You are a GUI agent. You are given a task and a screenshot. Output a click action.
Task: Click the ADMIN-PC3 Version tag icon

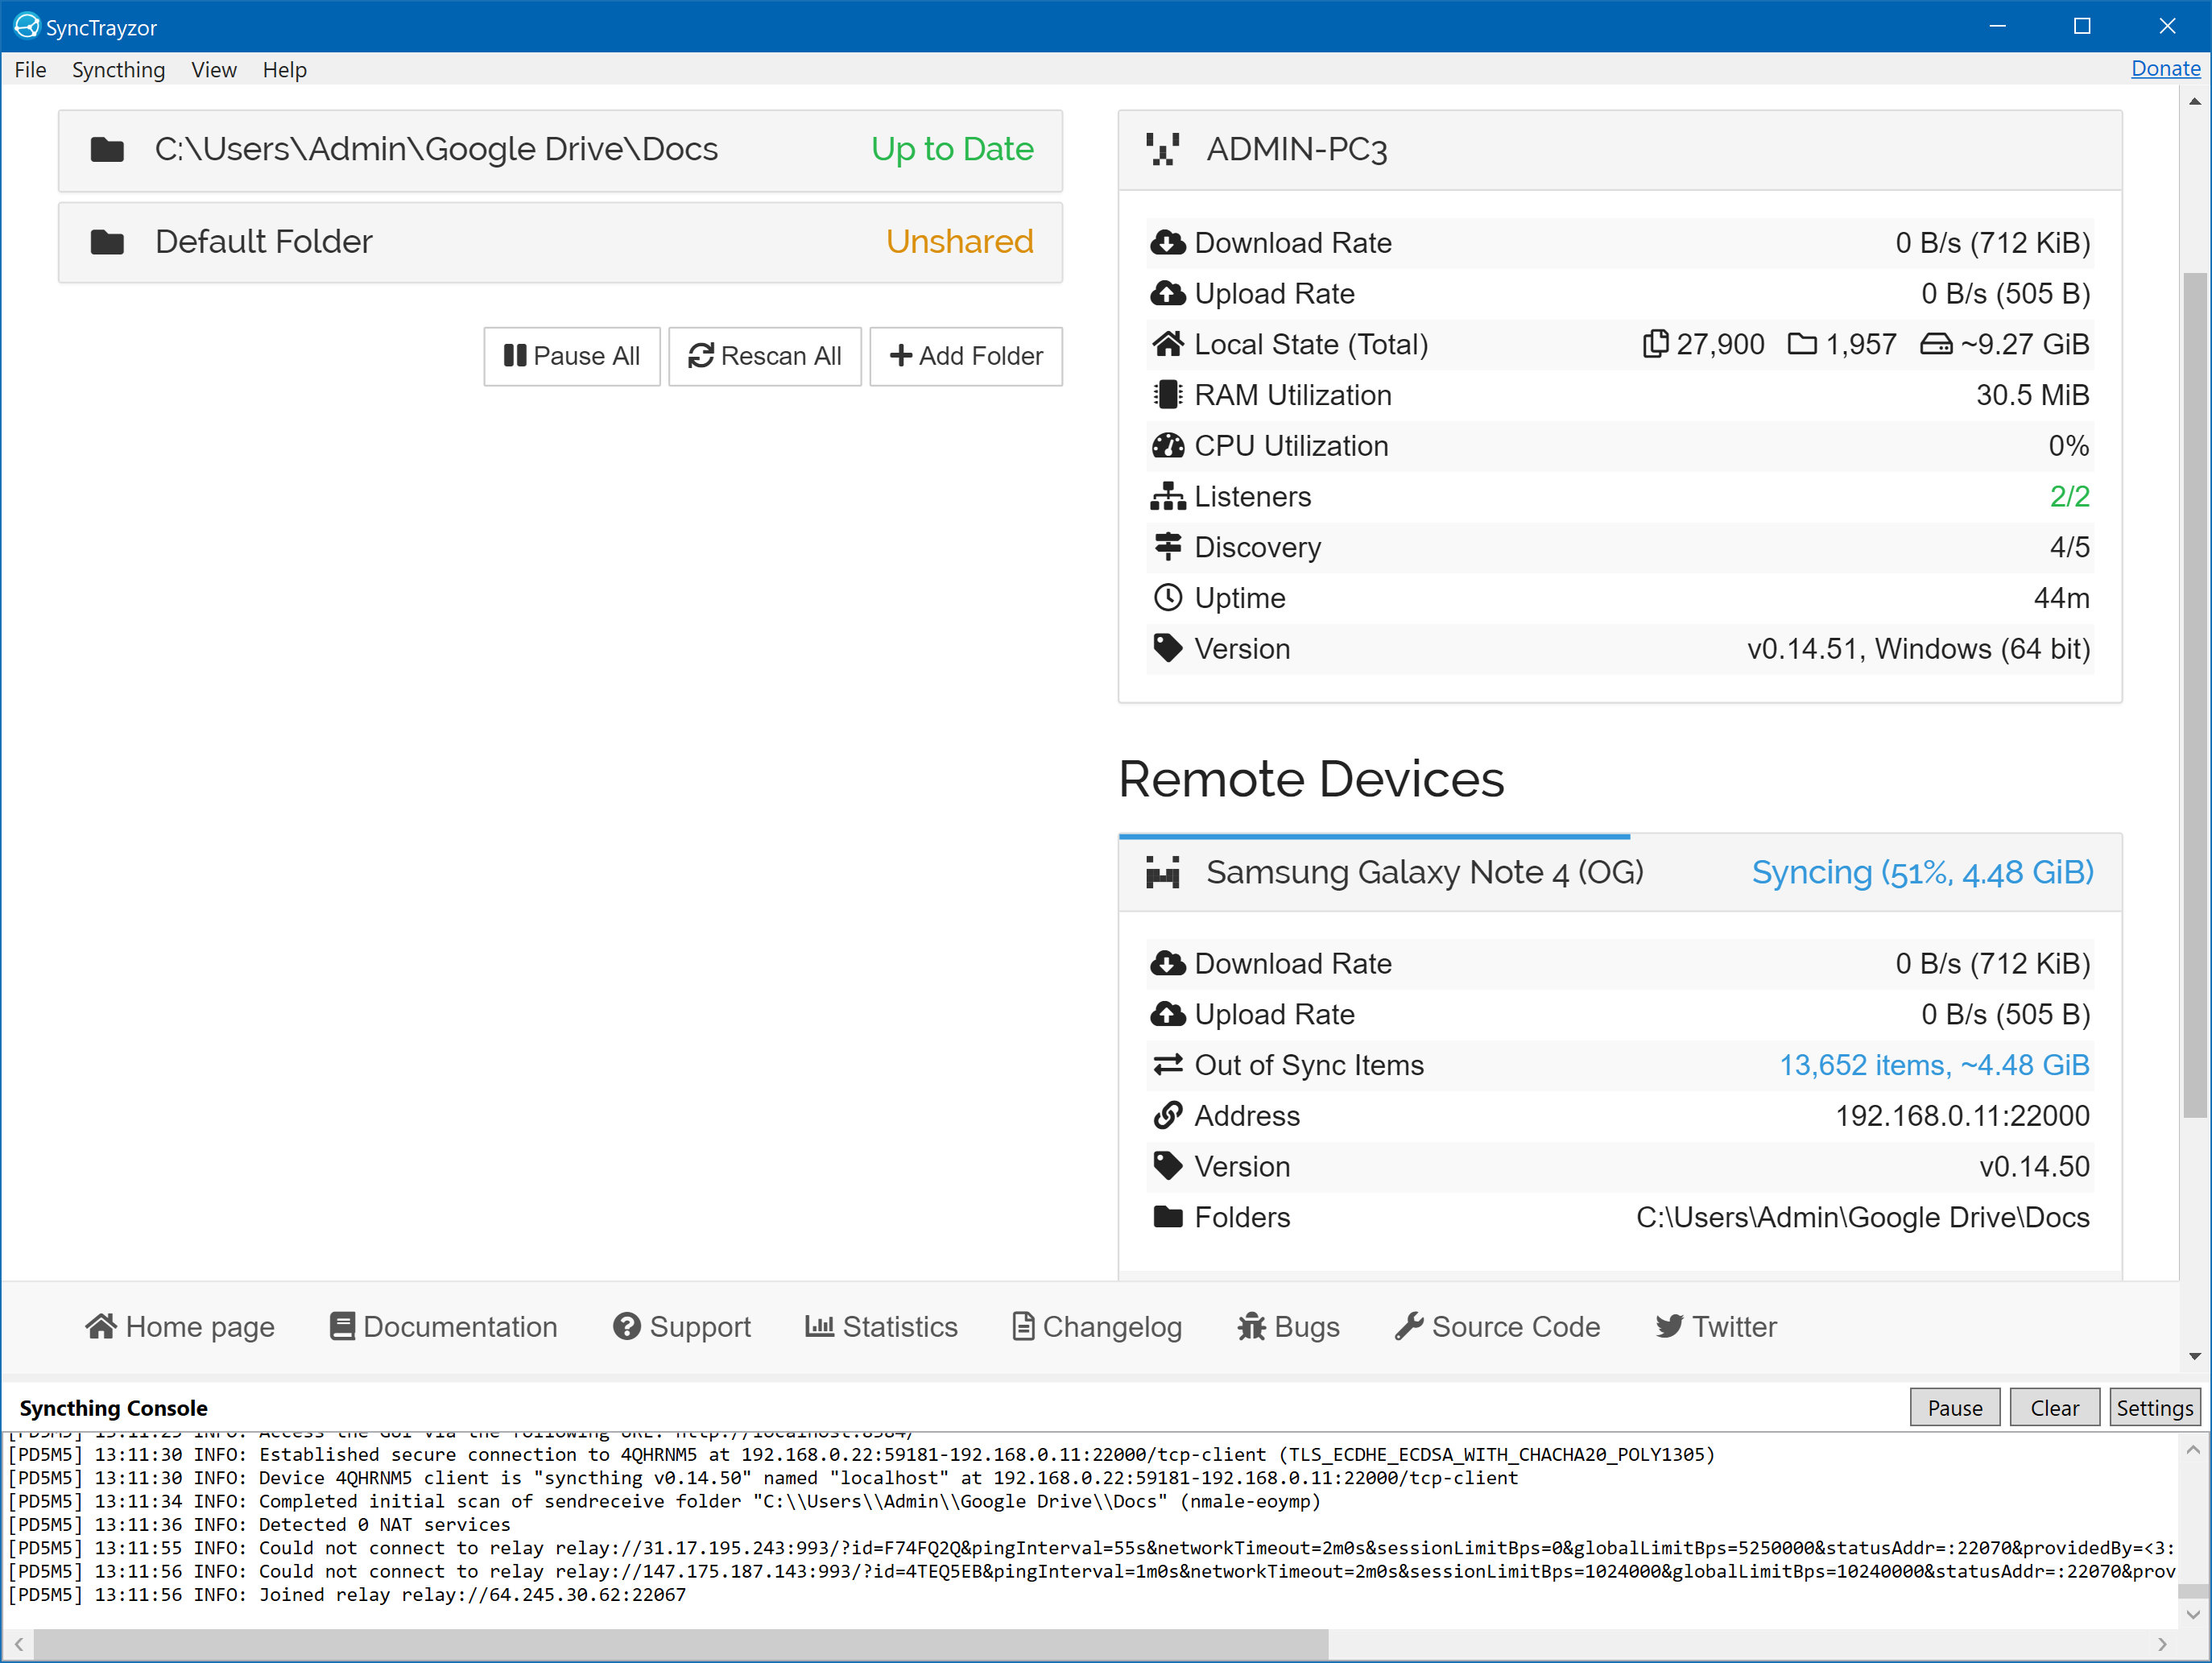pyautogui.click(x=1167, y=649)
